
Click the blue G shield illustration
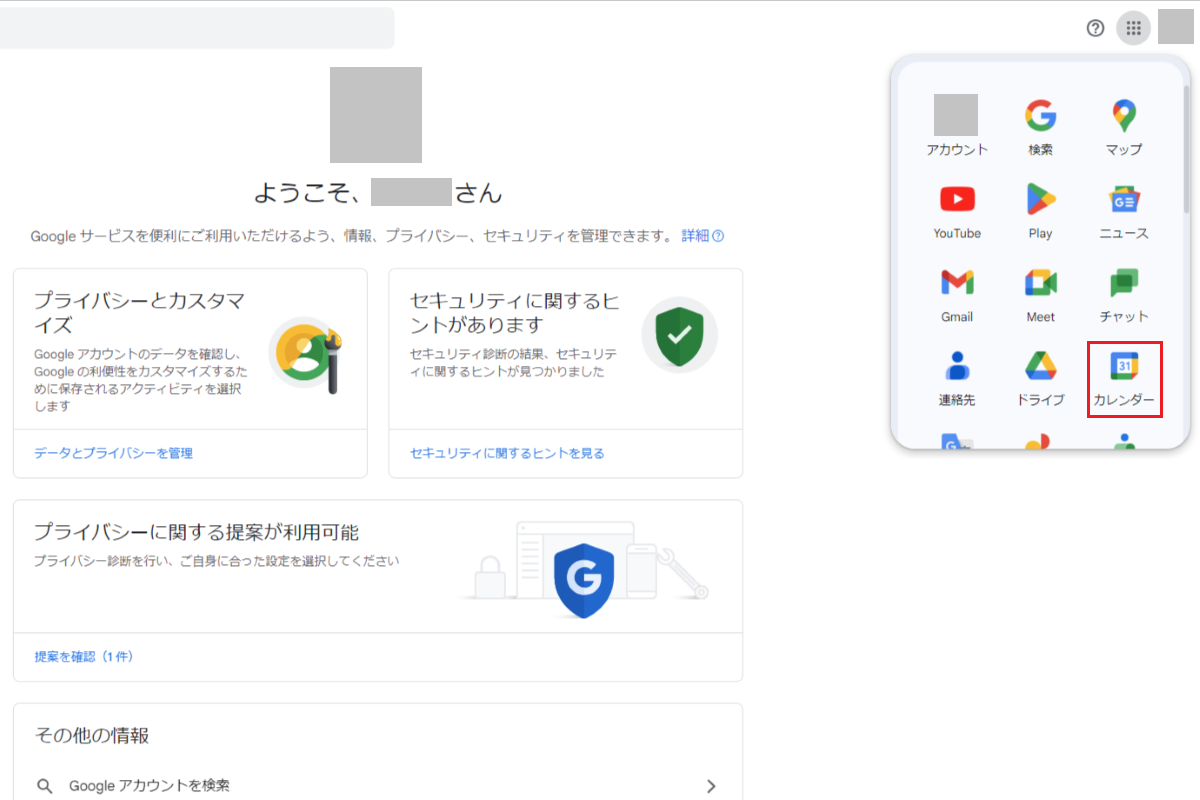pyautogui.click(x=583, y=579)
